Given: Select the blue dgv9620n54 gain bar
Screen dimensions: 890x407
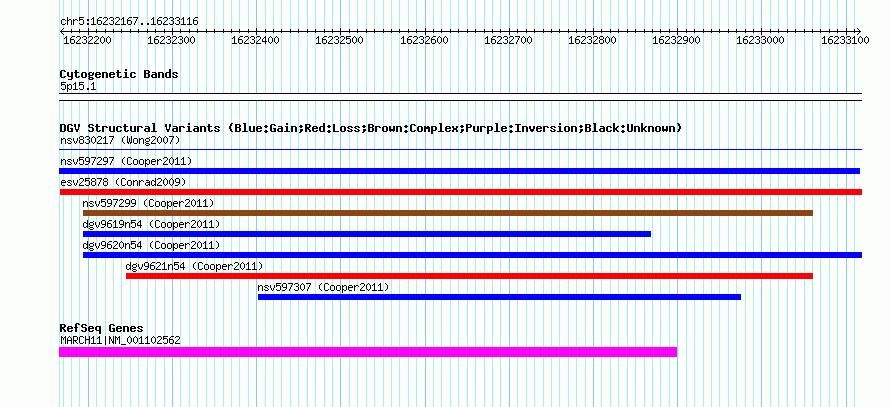Looking at the screenshot, I should tap(472, 255).
